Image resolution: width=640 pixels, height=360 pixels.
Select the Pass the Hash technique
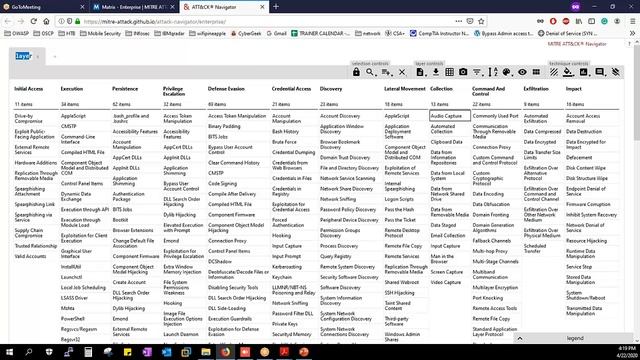(399, 209)
